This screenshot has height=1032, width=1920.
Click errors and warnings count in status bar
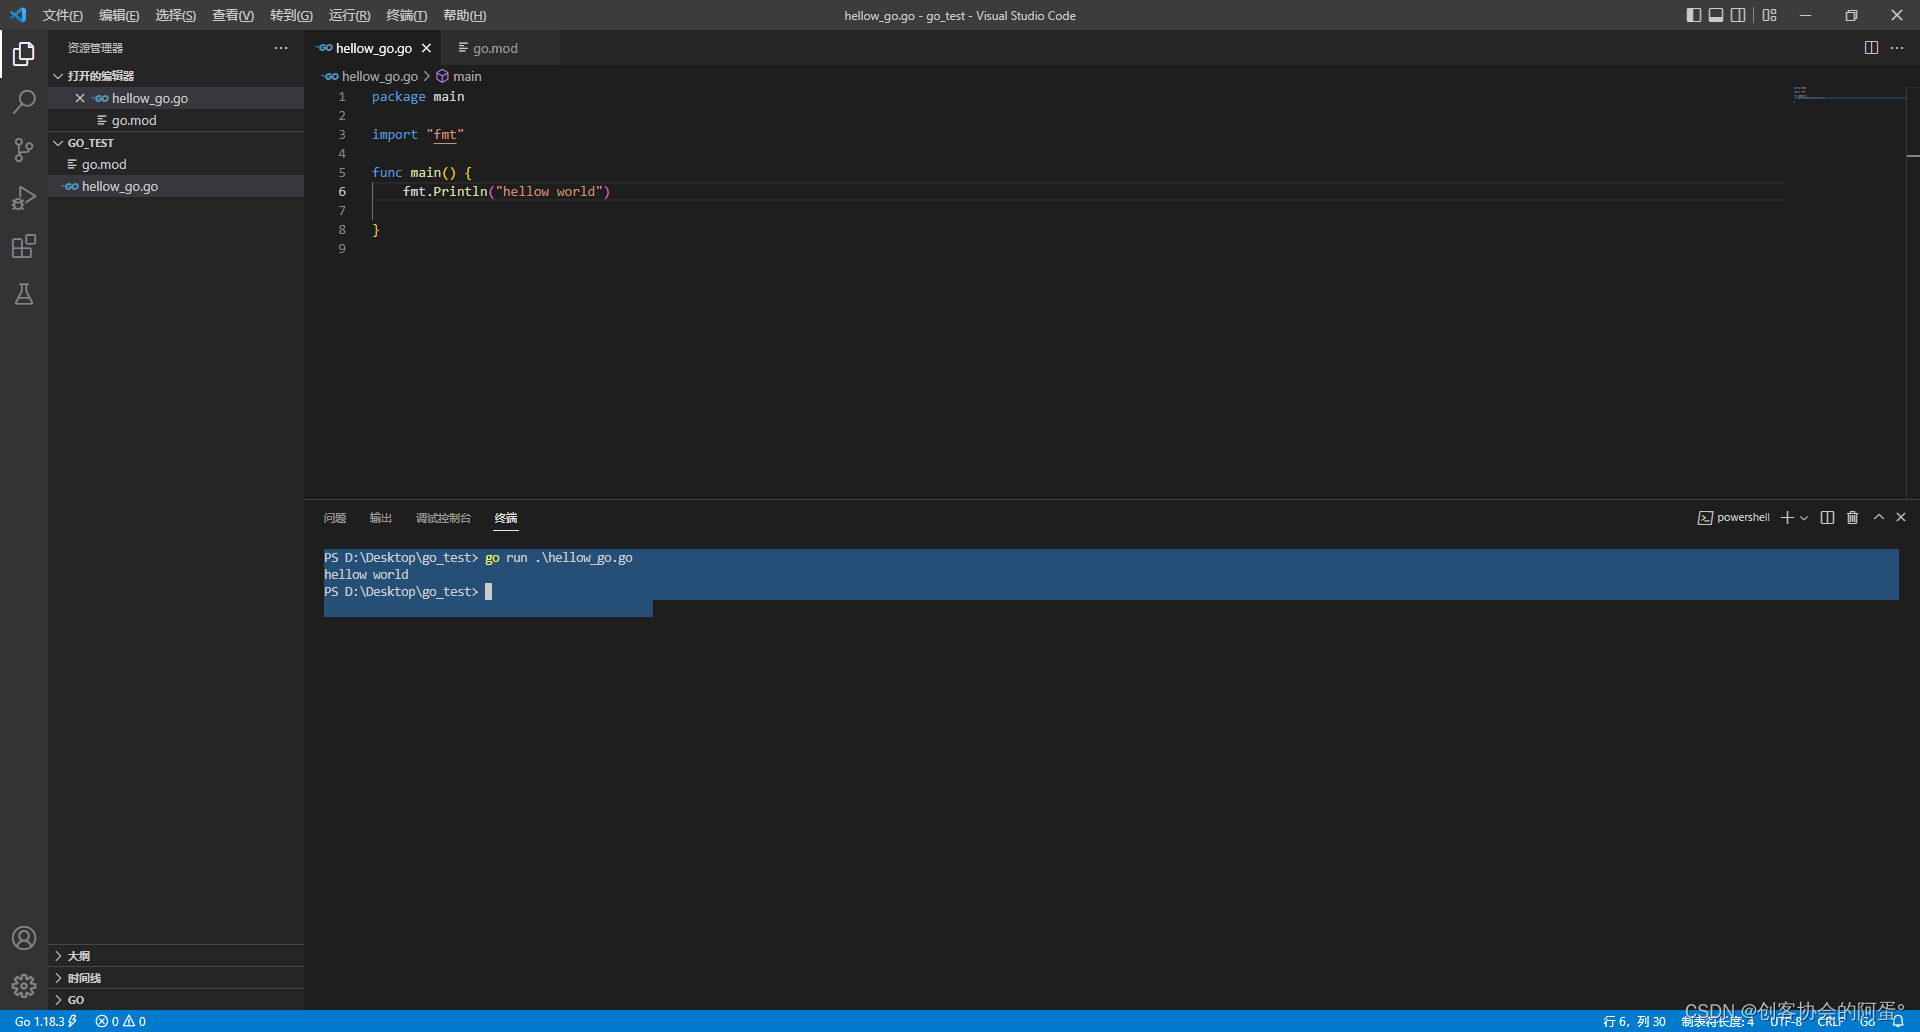click(x=121, y=1021)
